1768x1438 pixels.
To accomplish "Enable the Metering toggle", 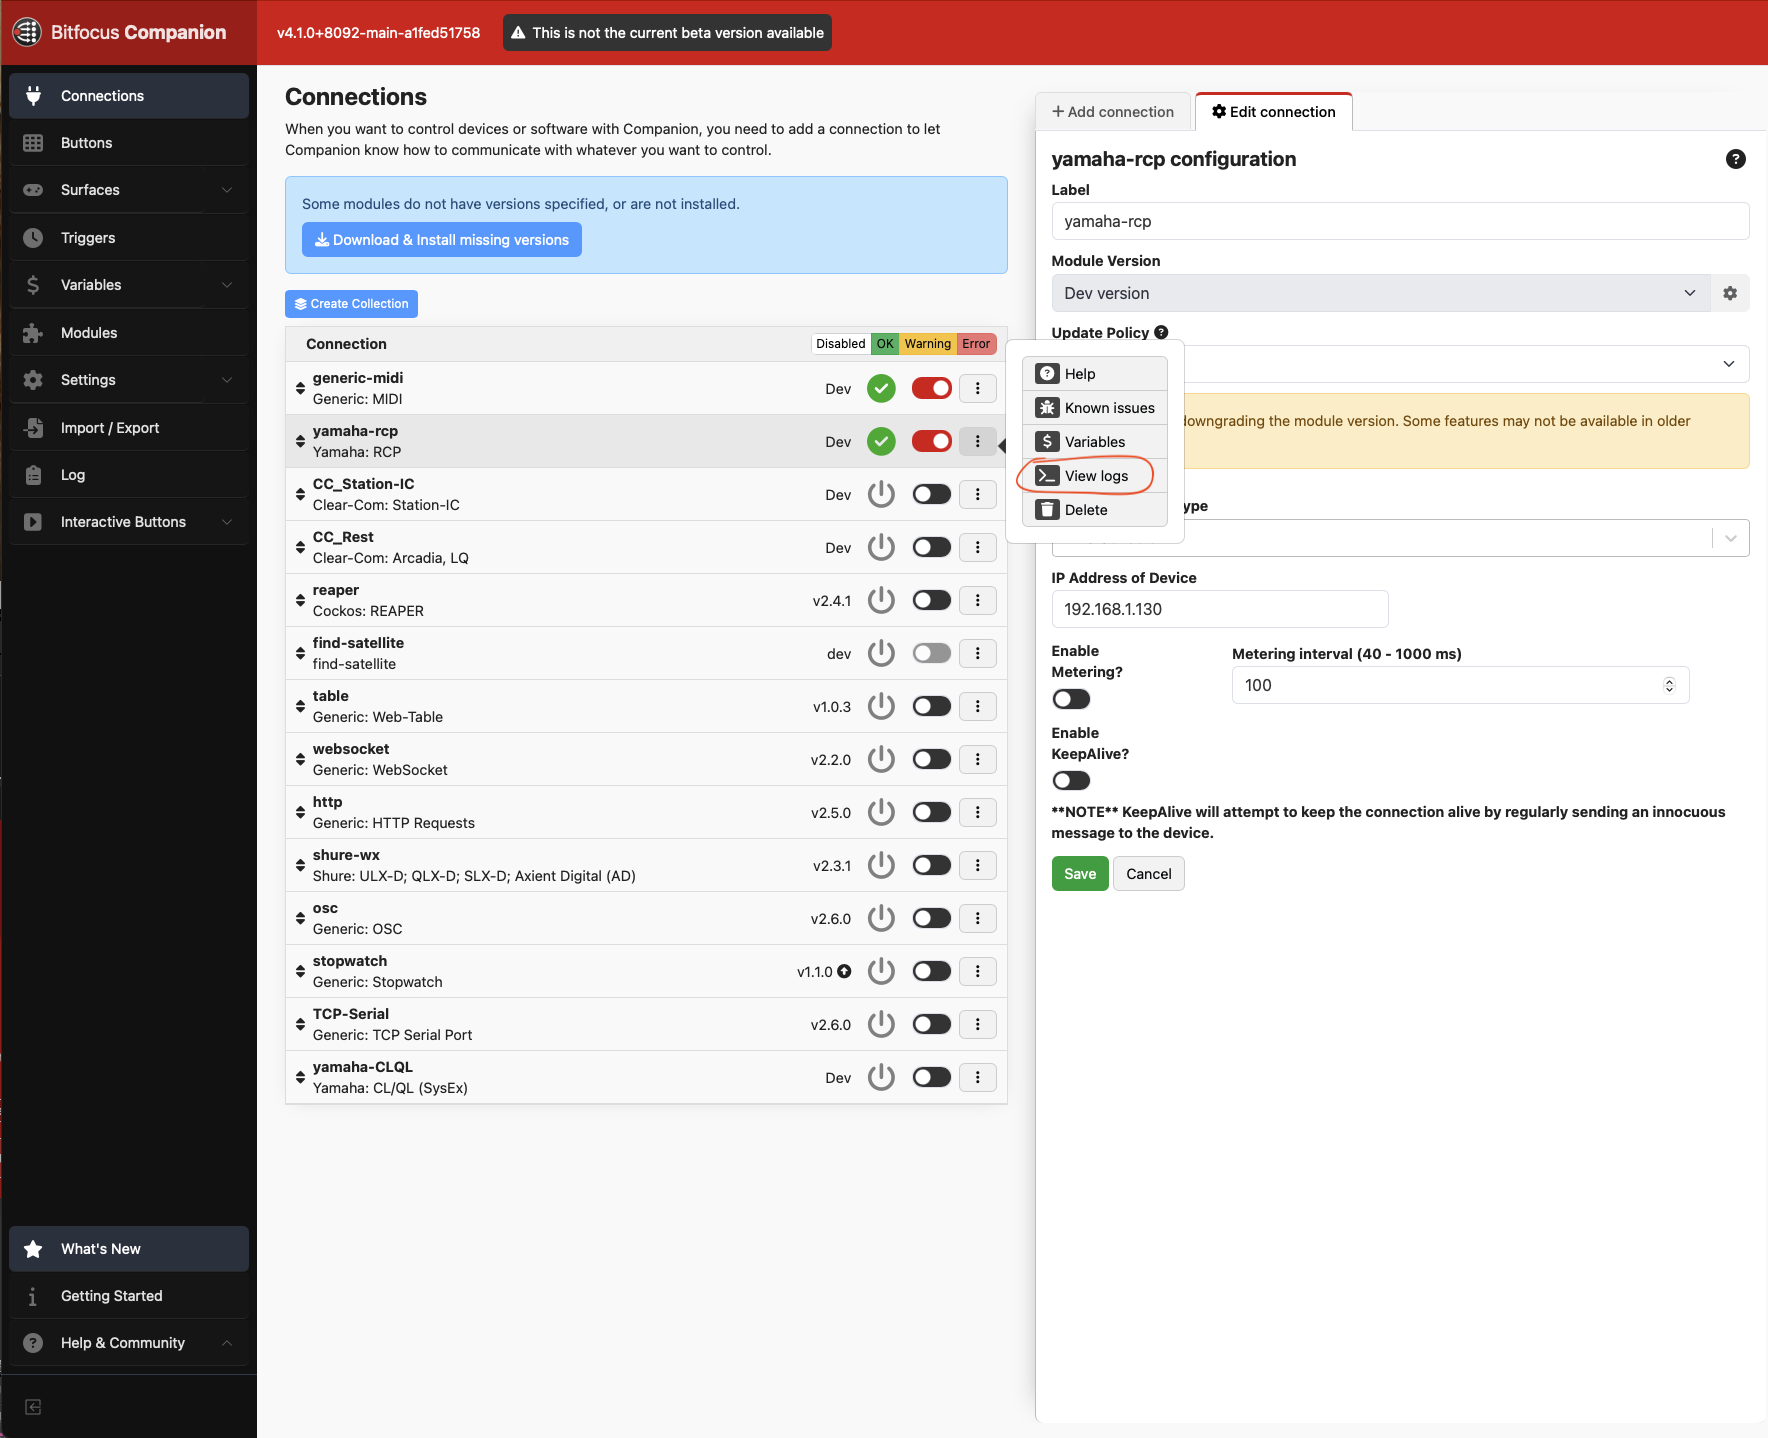I will pyautogui.click(x=1070, y=698).
